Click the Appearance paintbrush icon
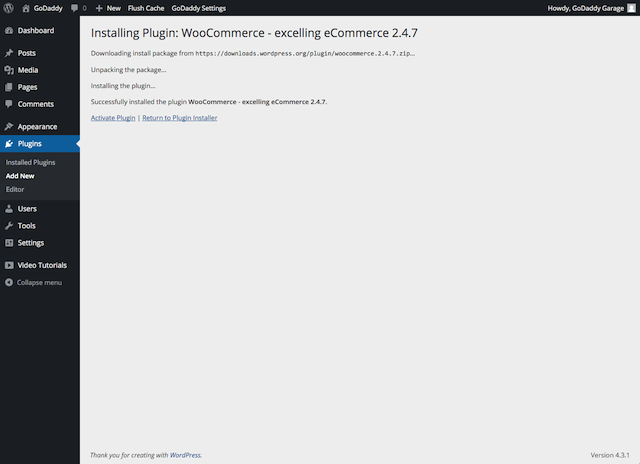This screenshot has width=640, height=464. click(x=9, y=127)
